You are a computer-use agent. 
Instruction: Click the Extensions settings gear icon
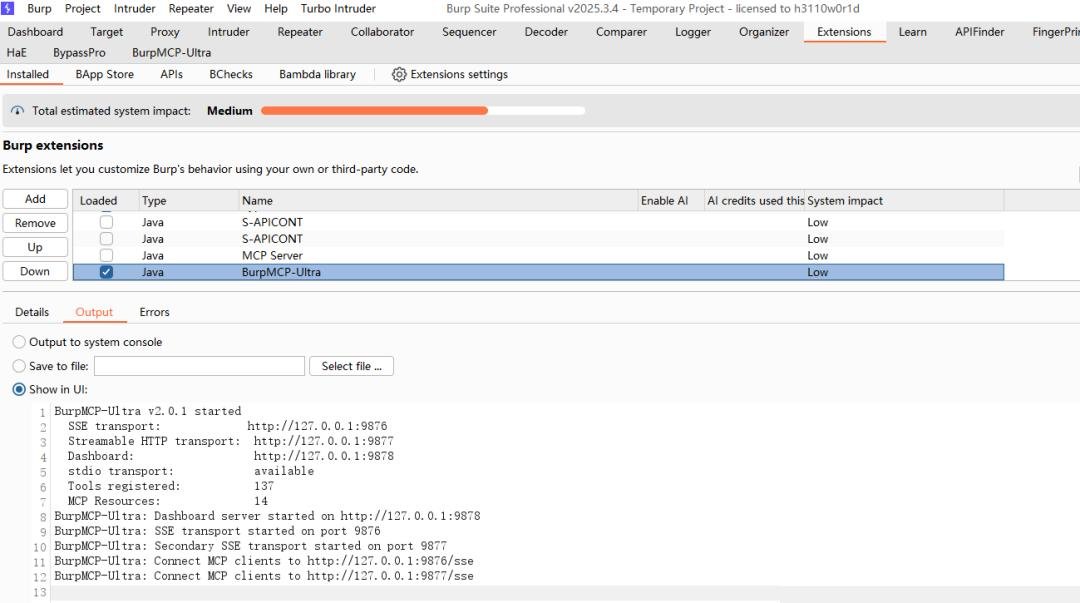(x=399, y=74)
